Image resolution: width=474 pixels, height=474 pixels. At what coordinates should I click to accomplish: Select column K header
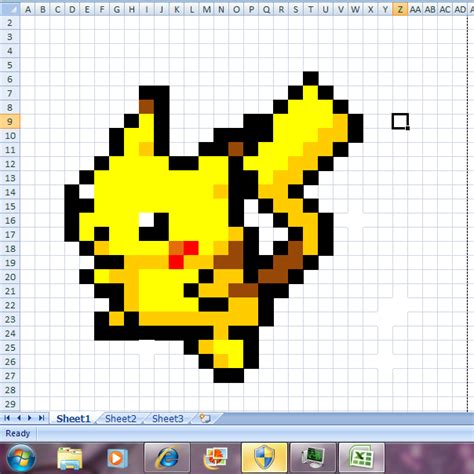(x=177, y=9)
